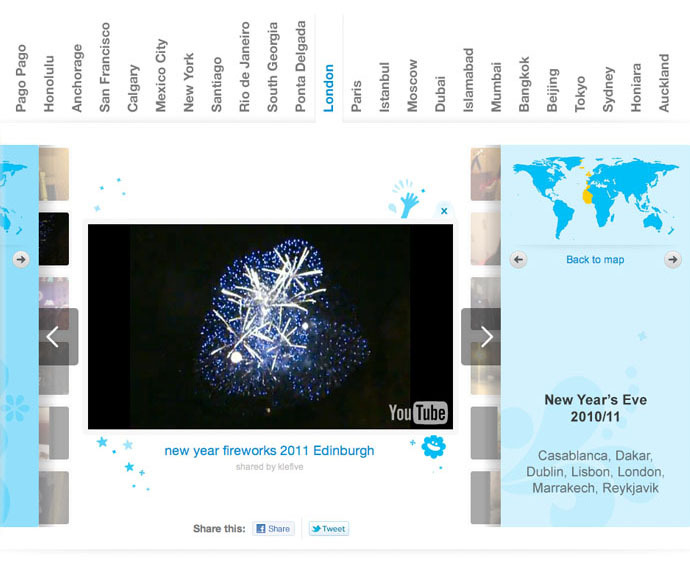Click the world map in right panel
690x580 pixels.
595,197
